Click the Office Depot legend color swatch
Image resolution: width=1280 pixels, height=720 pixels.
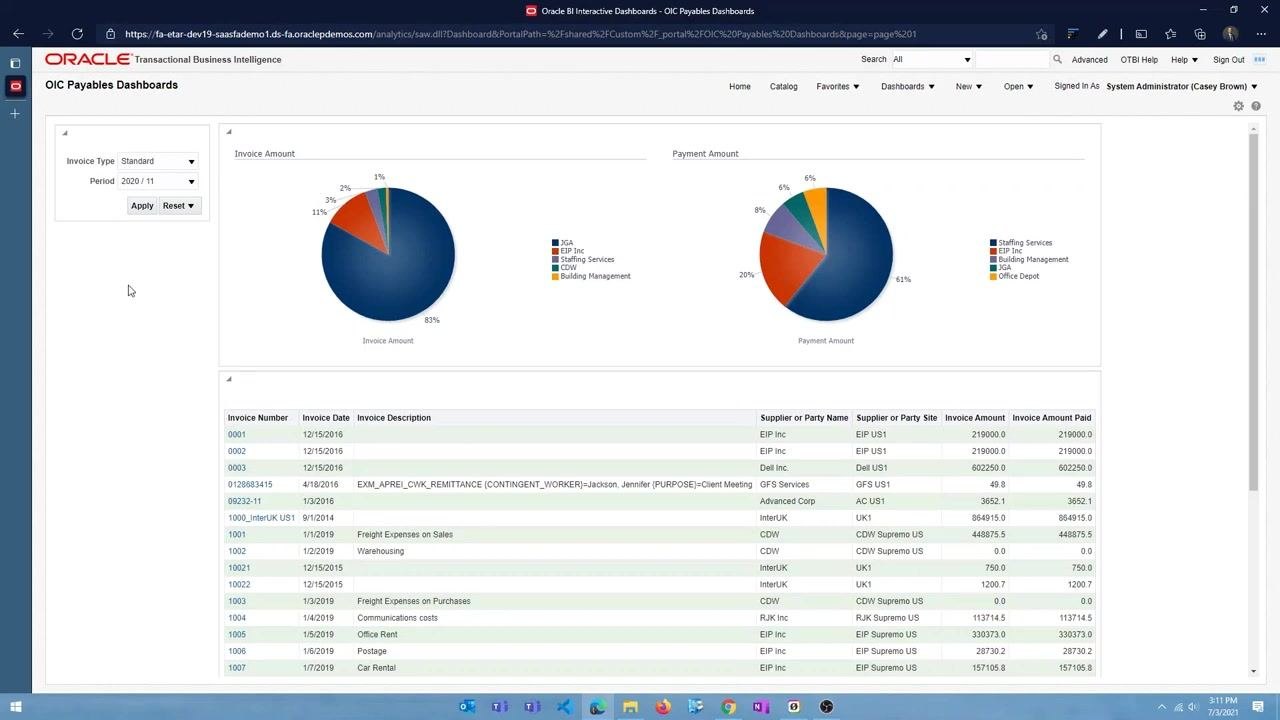[993, 276]
